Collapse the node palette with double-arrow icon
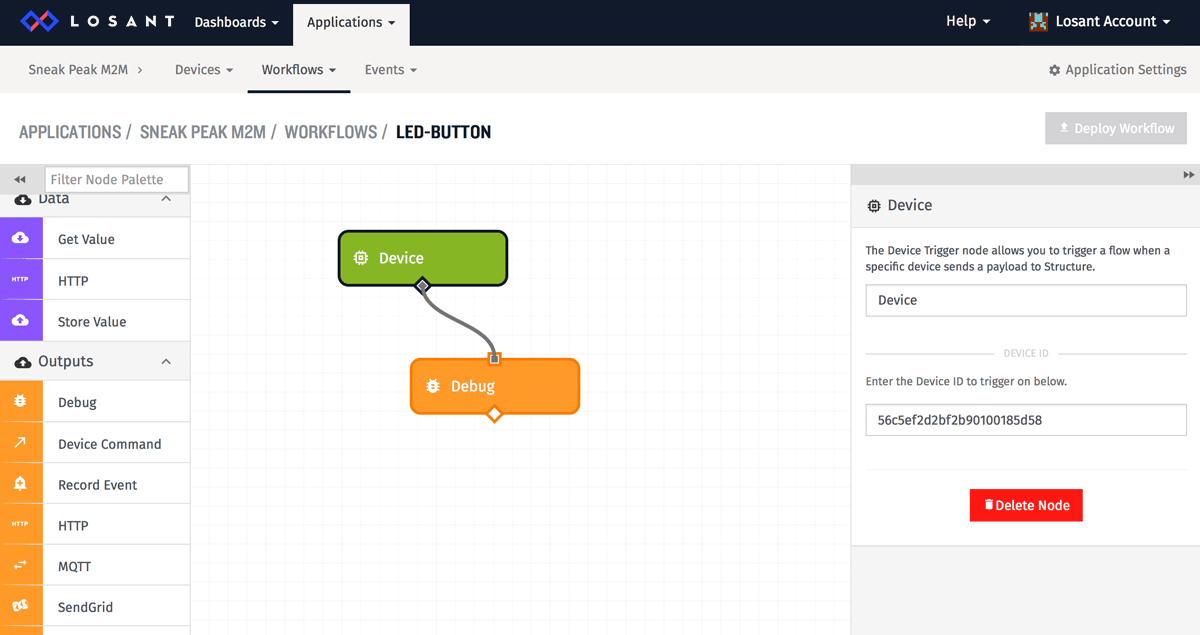The width and height of the screenshot is (1200, 635). 20,180
